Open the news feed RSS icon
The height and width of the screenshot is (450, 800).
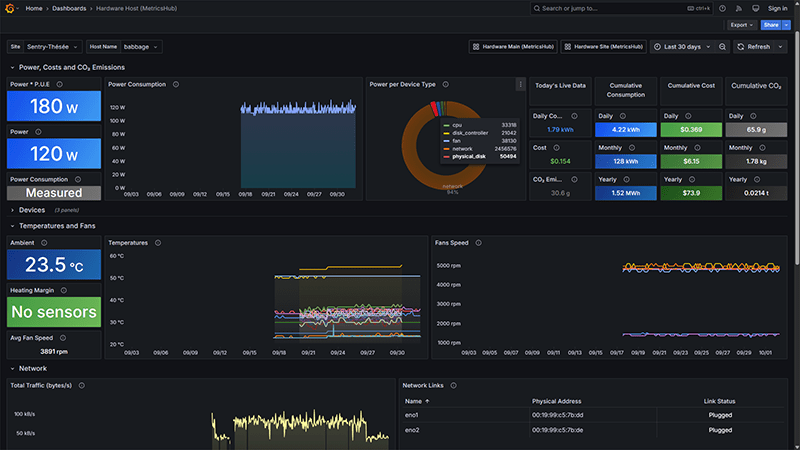tap(740, 8)
